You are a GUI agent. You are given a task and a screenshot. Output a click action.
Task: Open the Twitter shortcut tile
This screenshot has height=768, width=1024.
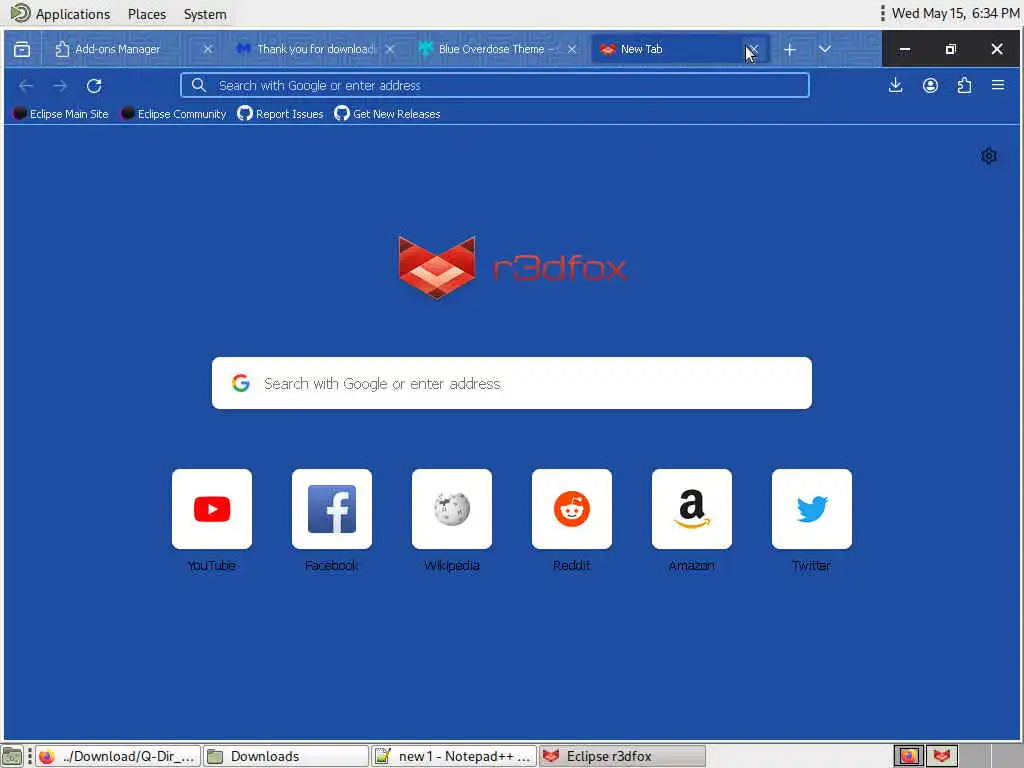point(812,509)
